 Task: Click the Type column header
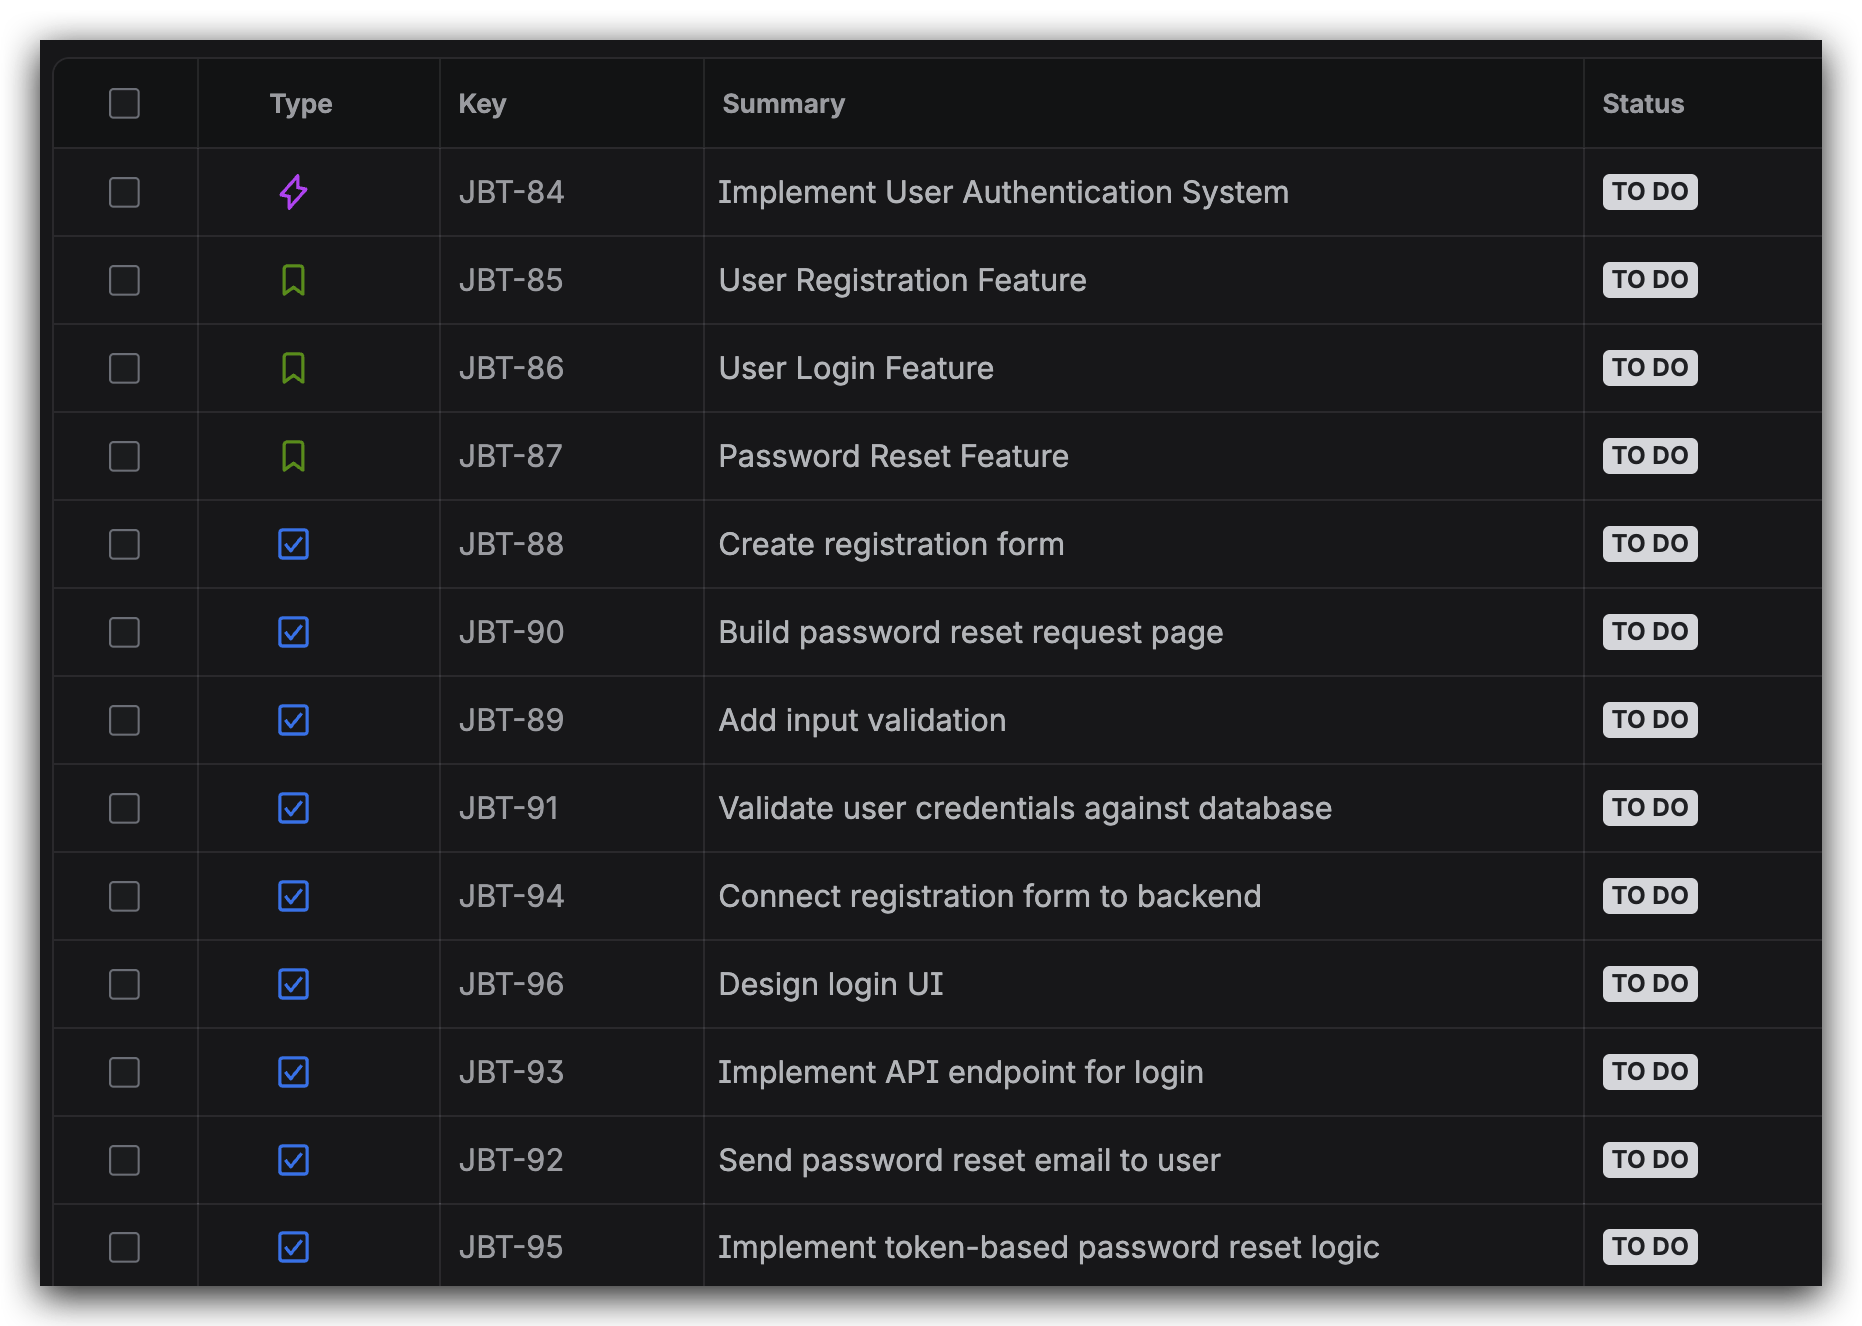tap(301, 102)
